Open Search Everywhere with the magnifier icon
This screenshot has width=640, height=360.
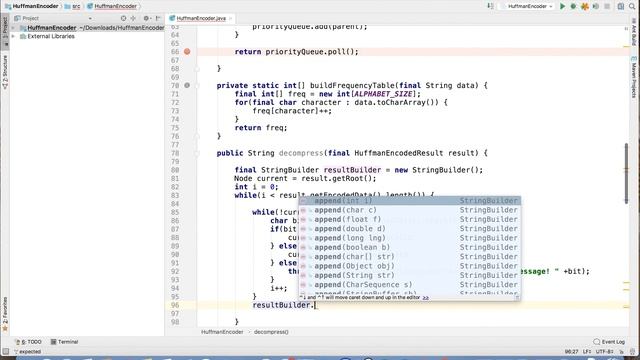pos(632,6)
